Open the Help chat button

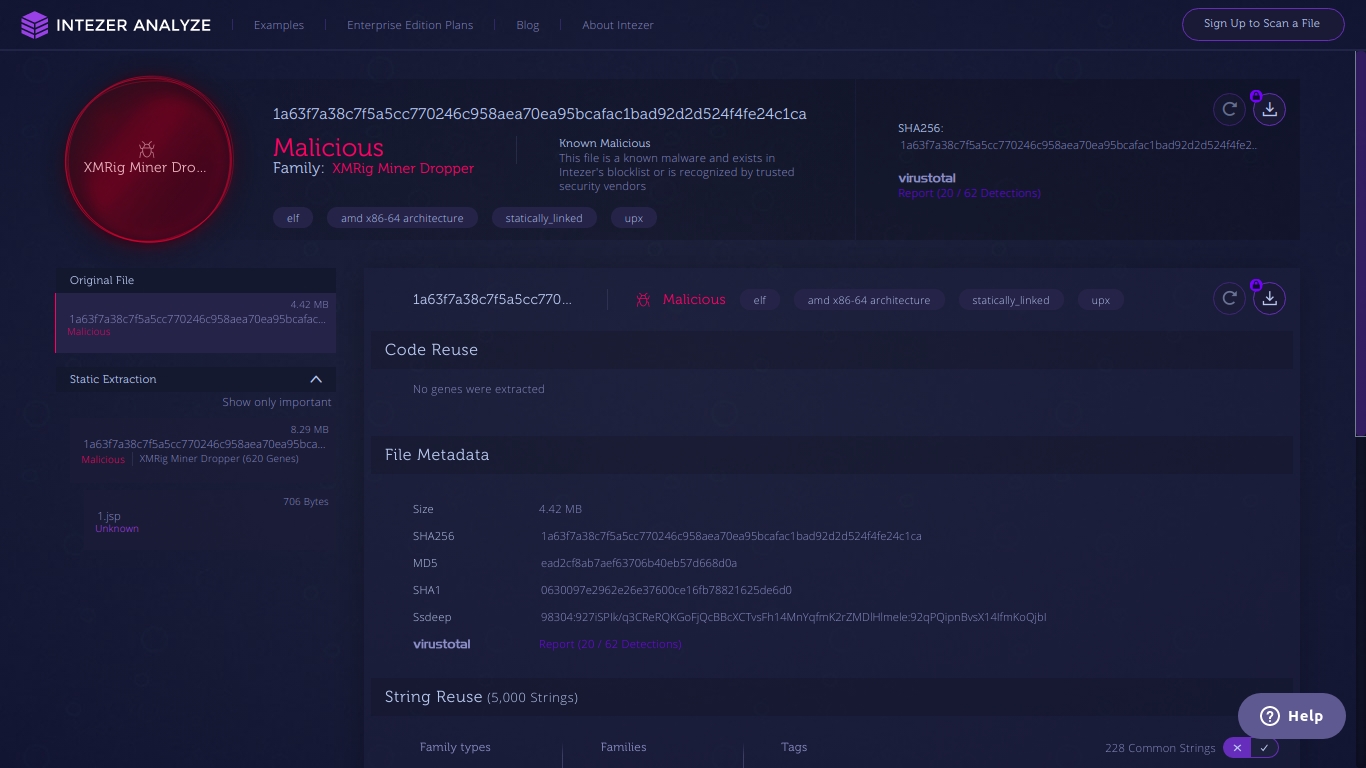coord(1291,716)
